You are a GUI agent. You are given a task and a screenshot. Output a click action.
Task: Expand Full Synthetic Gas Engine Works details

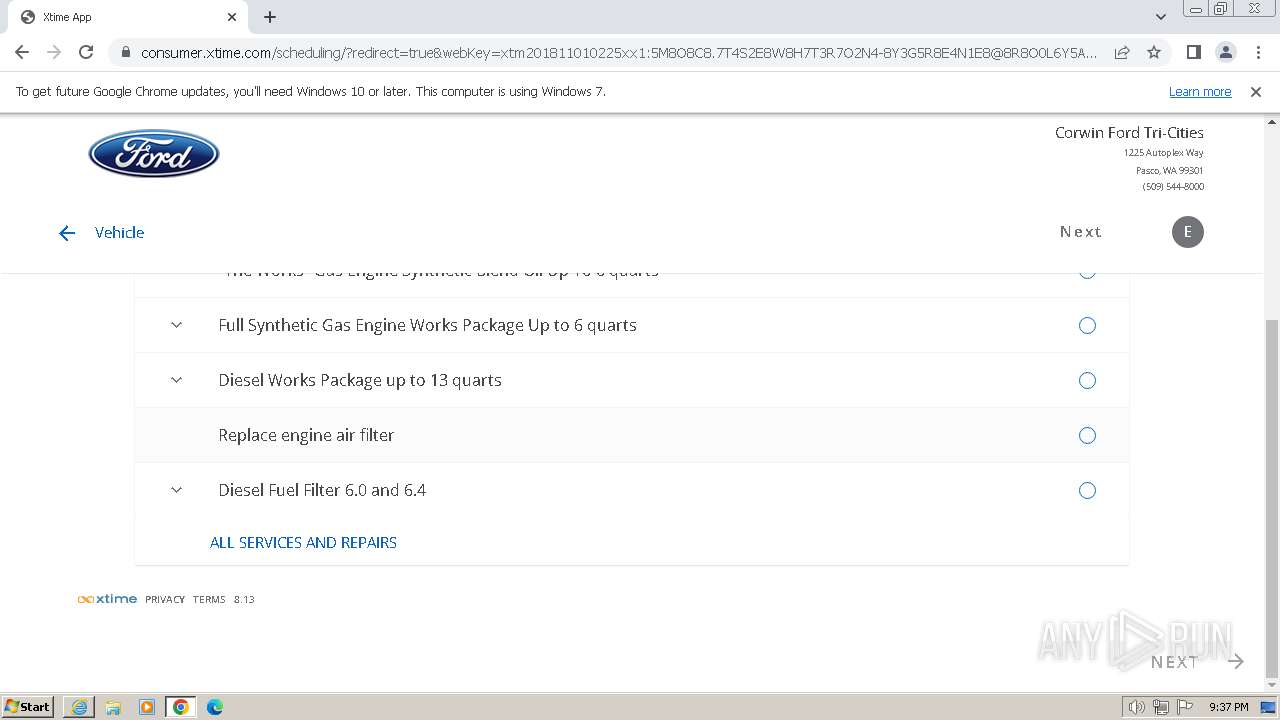click(177, 325)
